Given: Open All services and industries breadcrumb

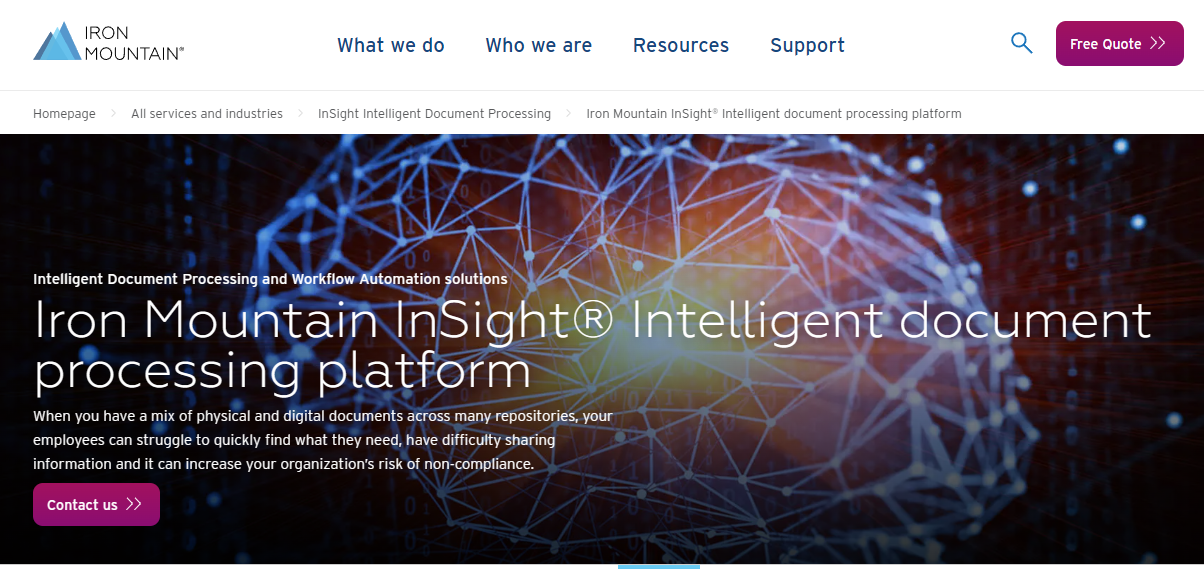Looking at the screenshot, I should click(207, 114).
